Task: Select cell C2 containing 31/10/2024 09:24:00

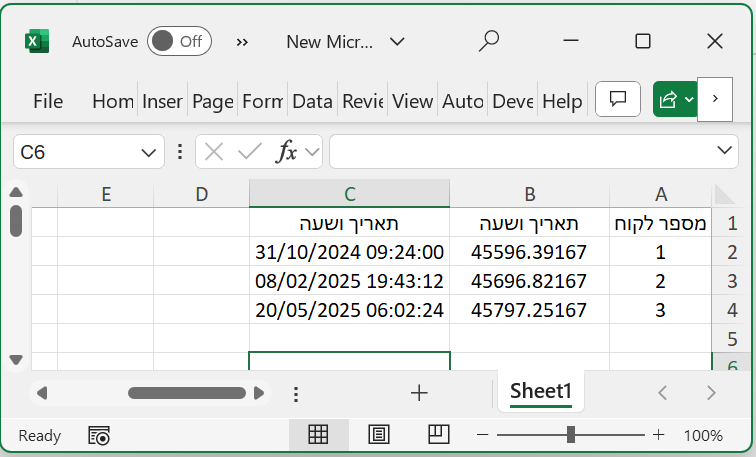Action: pyautogui.click(x=349, y=252)
